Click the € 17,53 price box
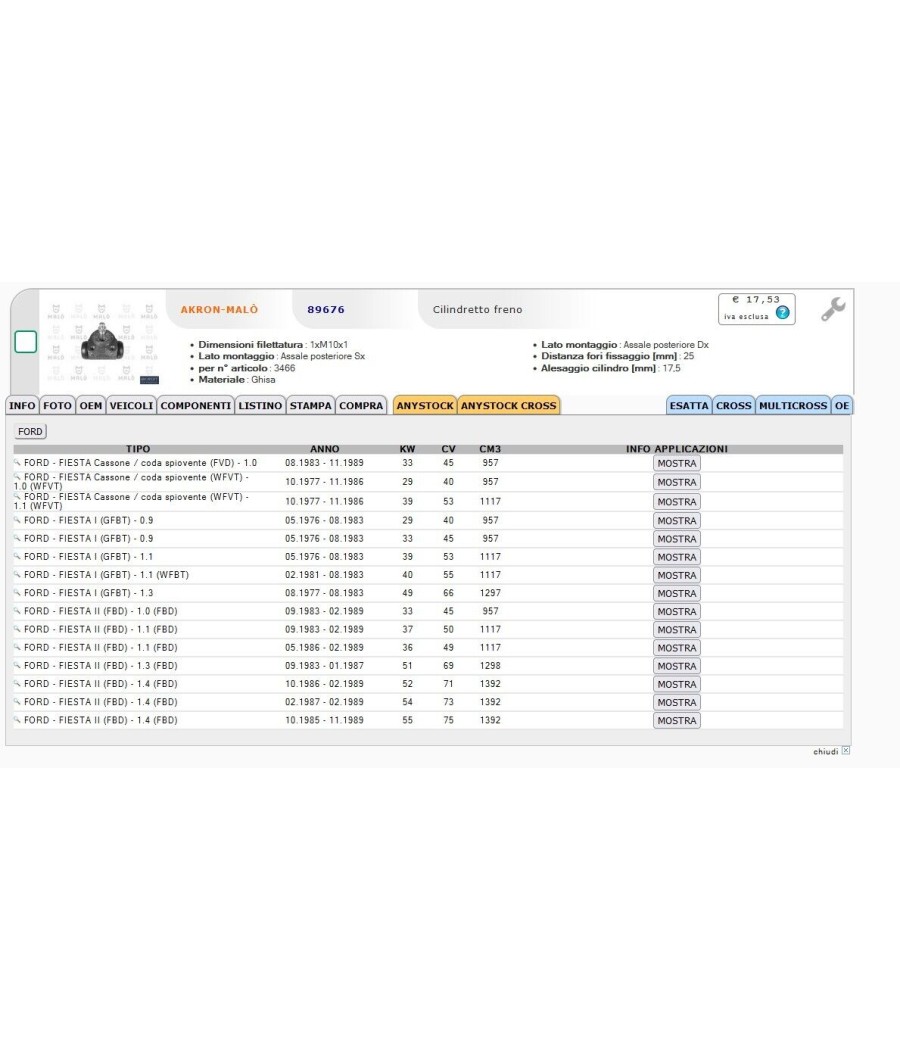 pyautogui.click(x=757, y=309)
